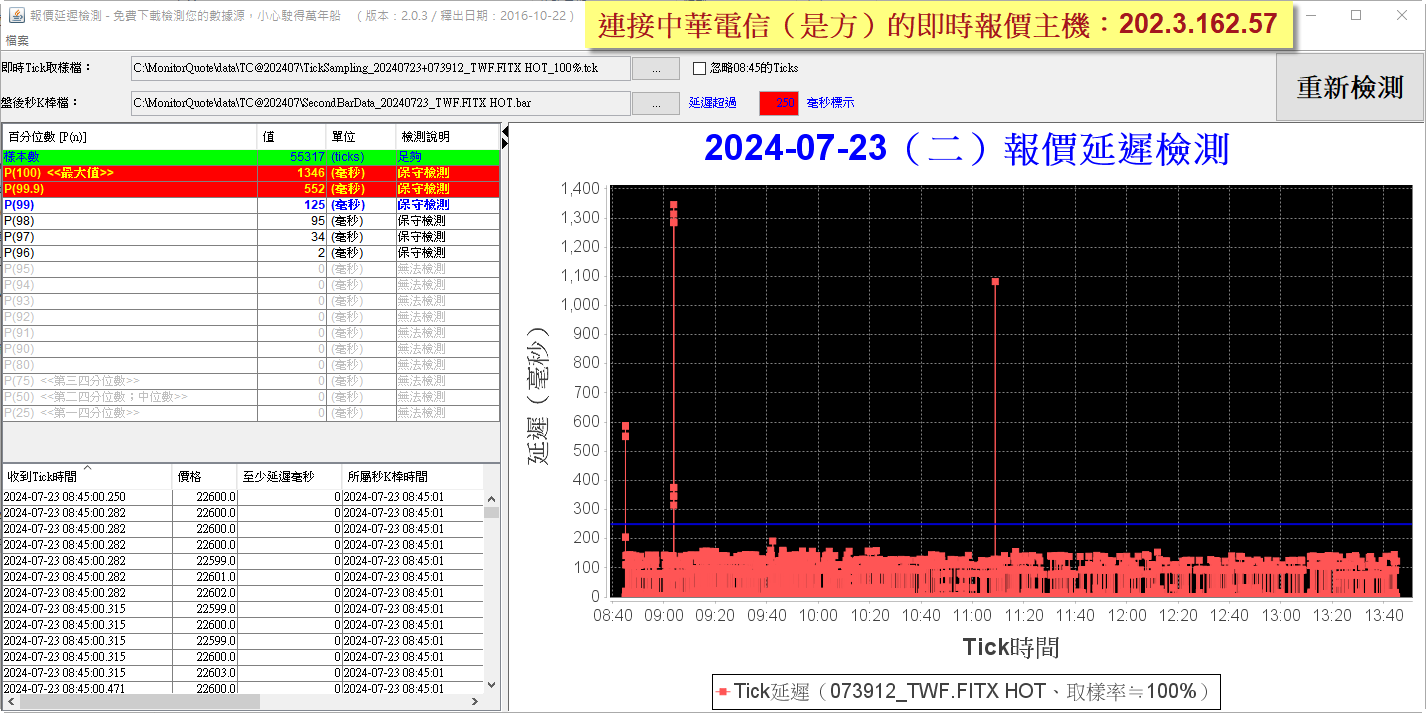Click the 足夠 cell in 樣本數 row
1426x713 pixels.
point(447,157)
